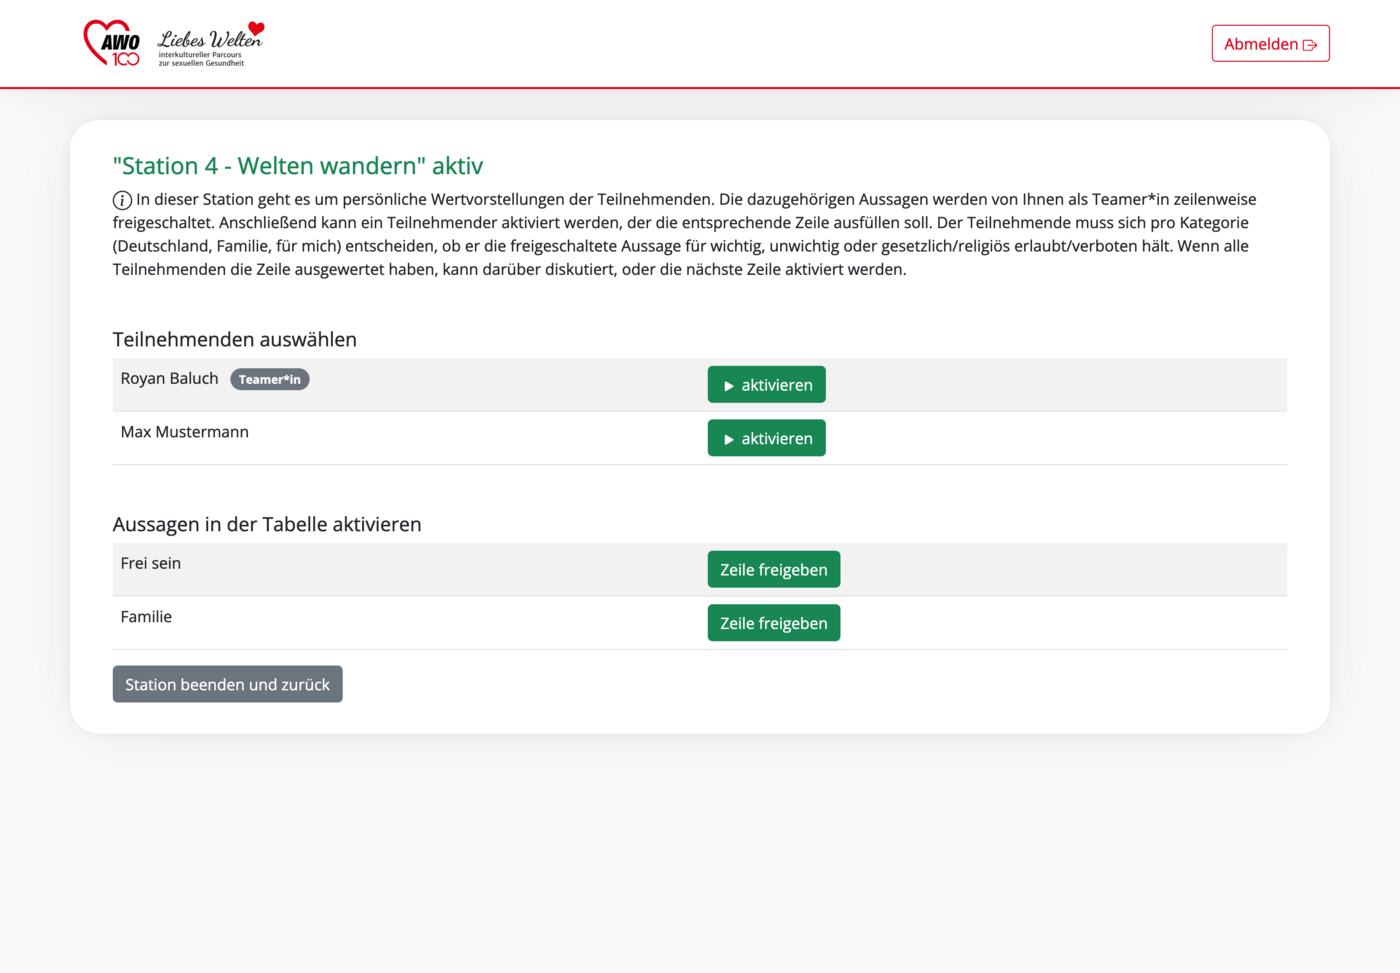Click the Liebes Welten logo
Image resolution: width=1400 pixels, height=973 pixels.
click(x=210, y=45)
